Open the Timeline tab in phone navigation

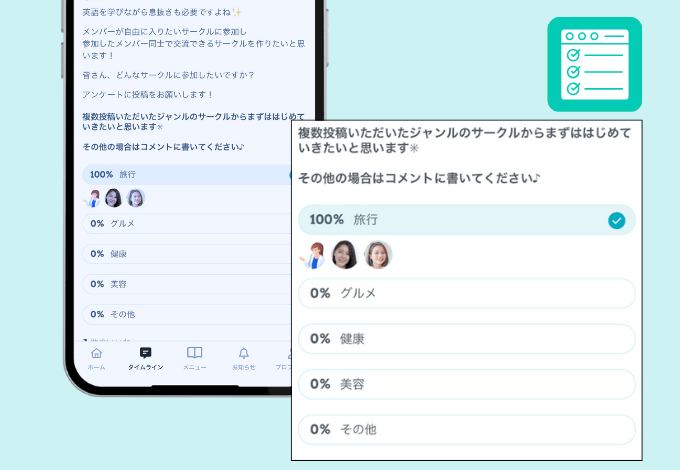coord(145,359)
